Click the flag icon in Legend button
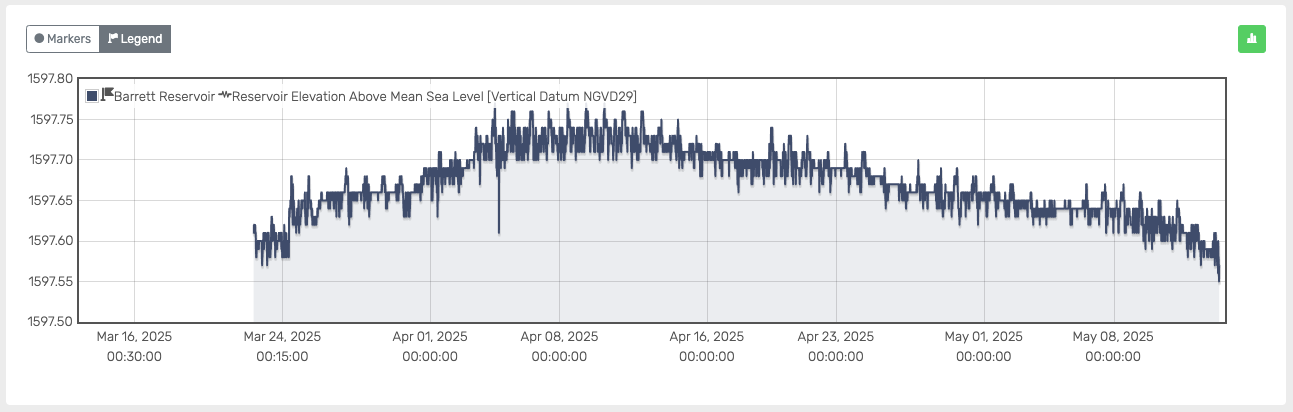This screenshot has width=1293, height=412. point(113,39)
